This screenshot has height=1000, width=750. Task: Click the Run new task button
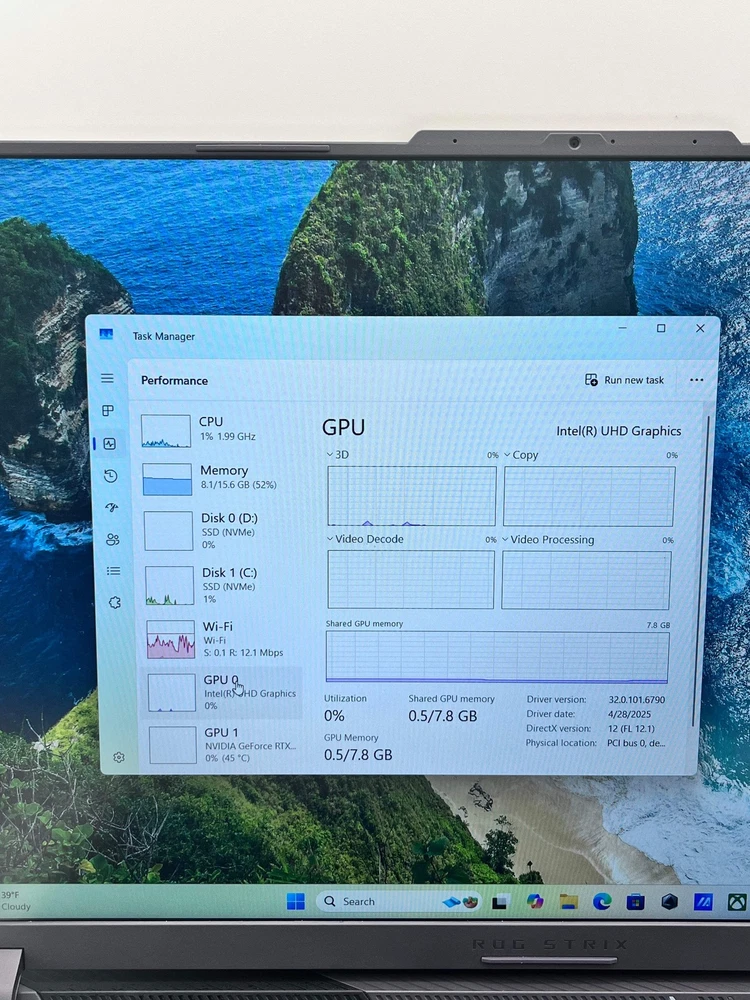click(x=625, y=380)
